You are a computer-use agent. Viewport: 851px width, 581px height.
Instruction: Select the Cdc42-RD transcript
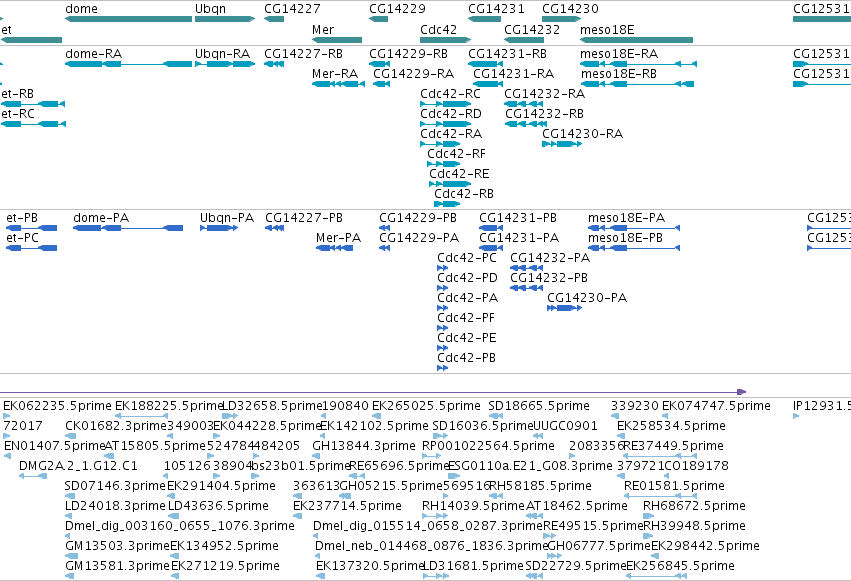point(446,124)
